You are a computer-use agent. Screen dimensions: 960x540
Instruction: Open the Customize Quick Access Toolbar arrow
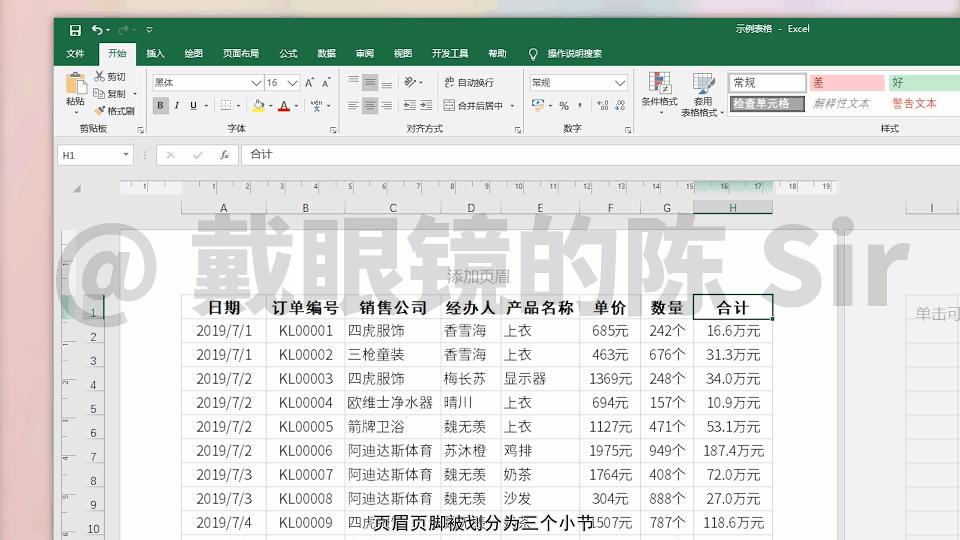point(149,29)
